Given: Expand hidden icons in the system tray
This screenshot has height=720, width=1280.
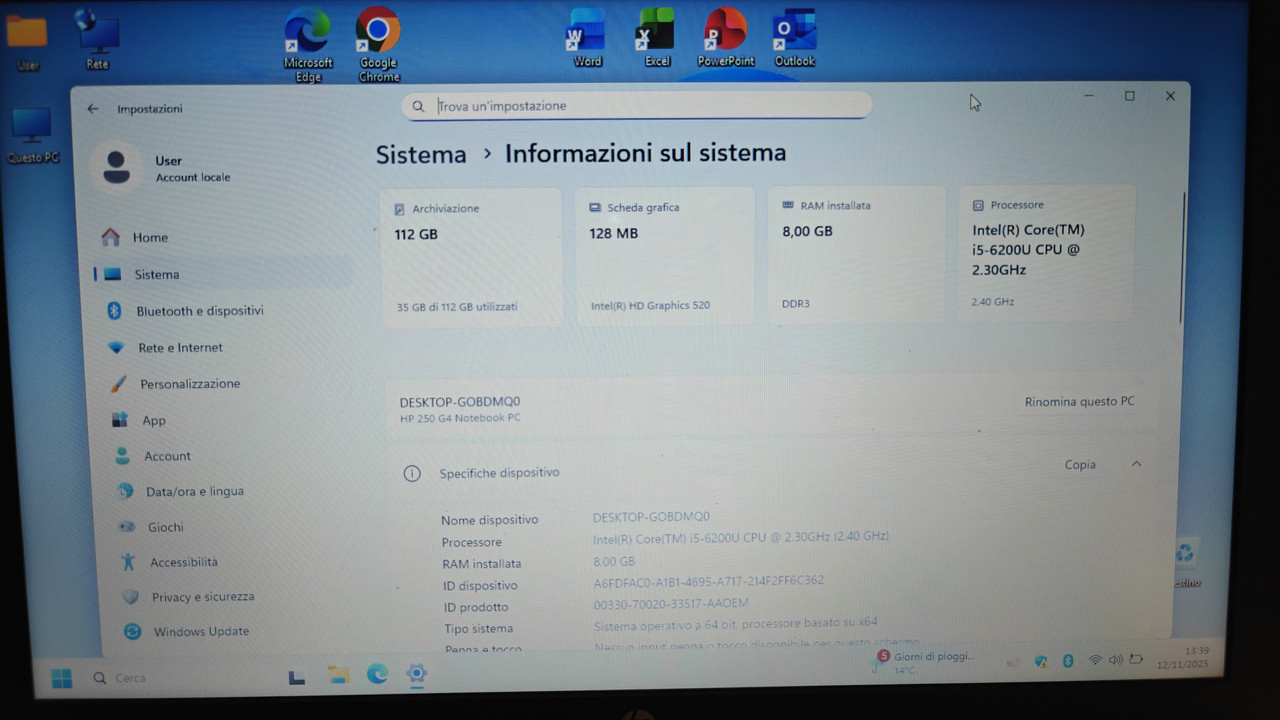Looking at the screenshot, I should [x=1013, y=660].
